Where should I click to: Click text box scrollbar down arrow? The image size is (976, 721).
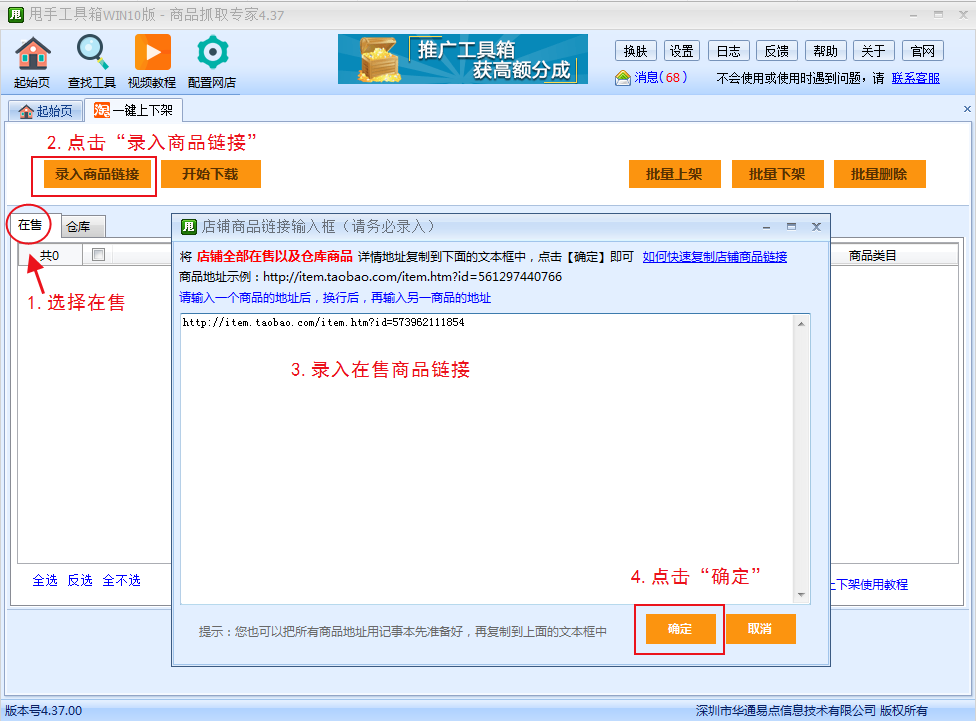pos(801,595)
